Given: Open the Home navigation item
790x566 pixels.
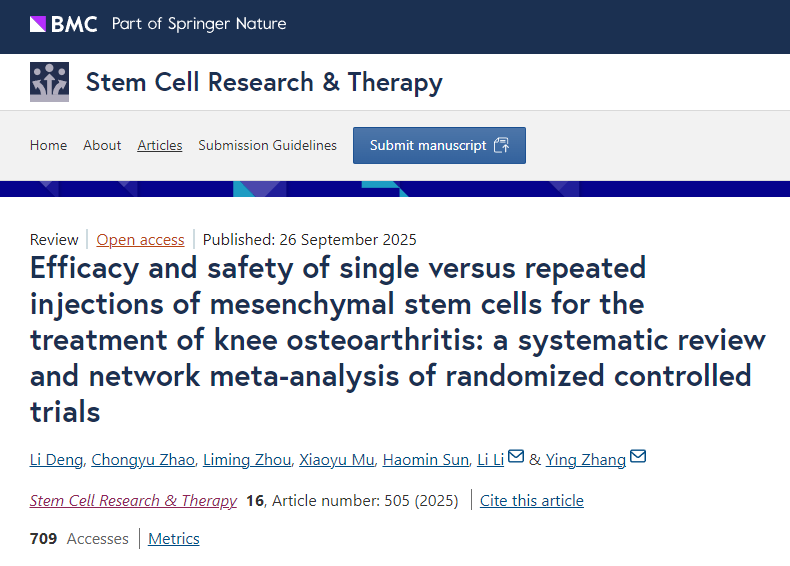Looking at the screenshot, I should 48,145.
